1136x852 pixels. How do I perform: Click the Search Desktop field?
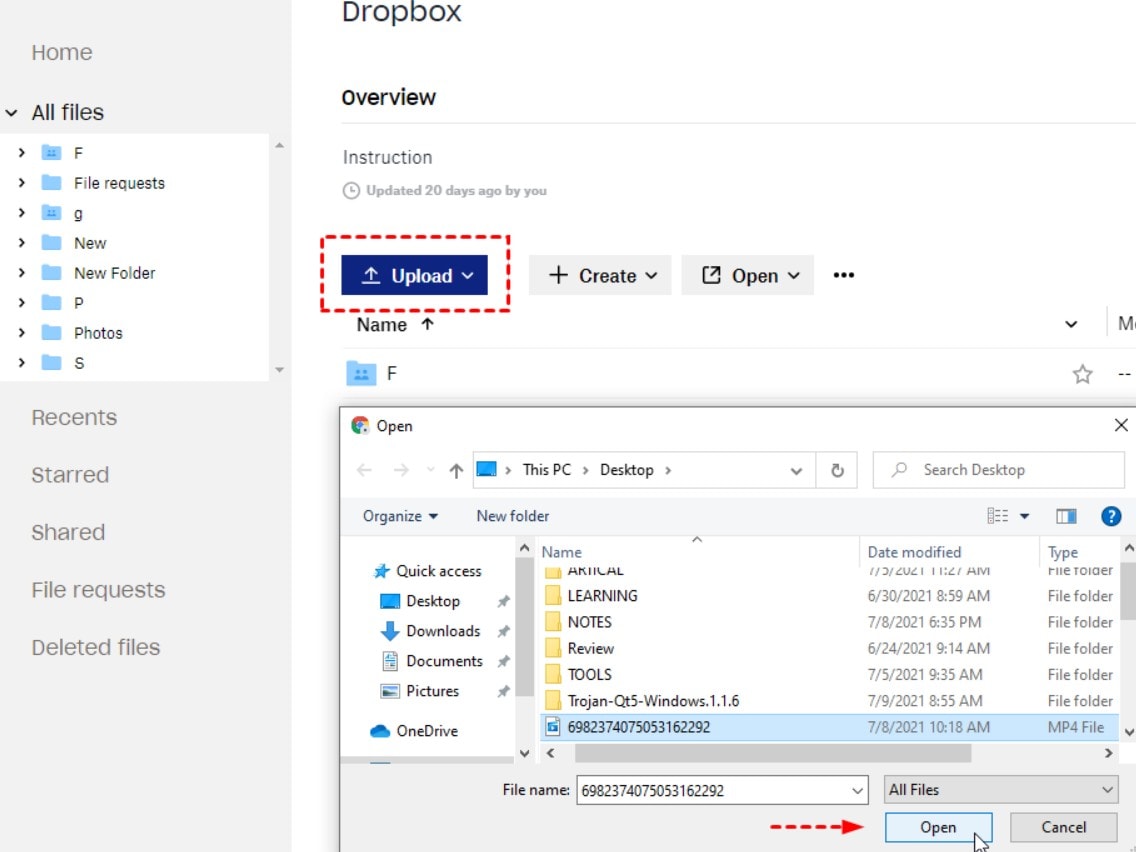tap(998, 469)
